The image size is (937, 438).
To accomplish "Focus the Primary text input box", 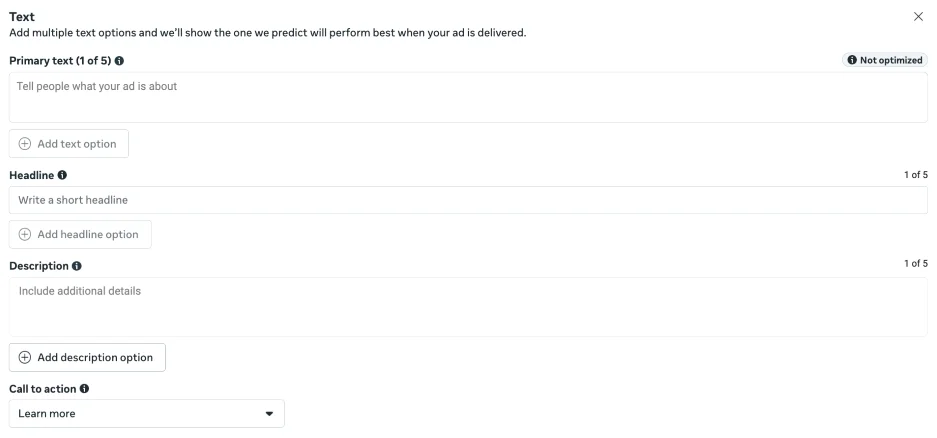I will pyautogui.click(x=468, y=97).
